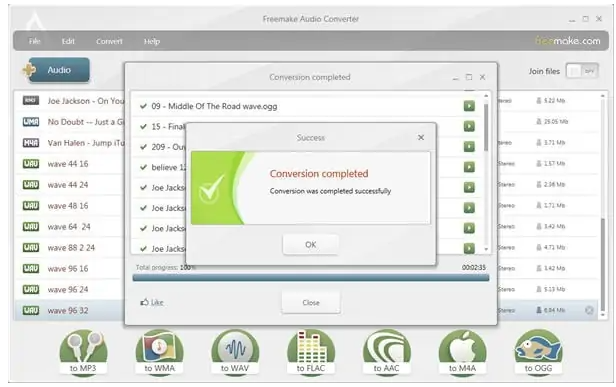
Task: Click the thumbs-up Like icon
Action: [x=145, y=302]
